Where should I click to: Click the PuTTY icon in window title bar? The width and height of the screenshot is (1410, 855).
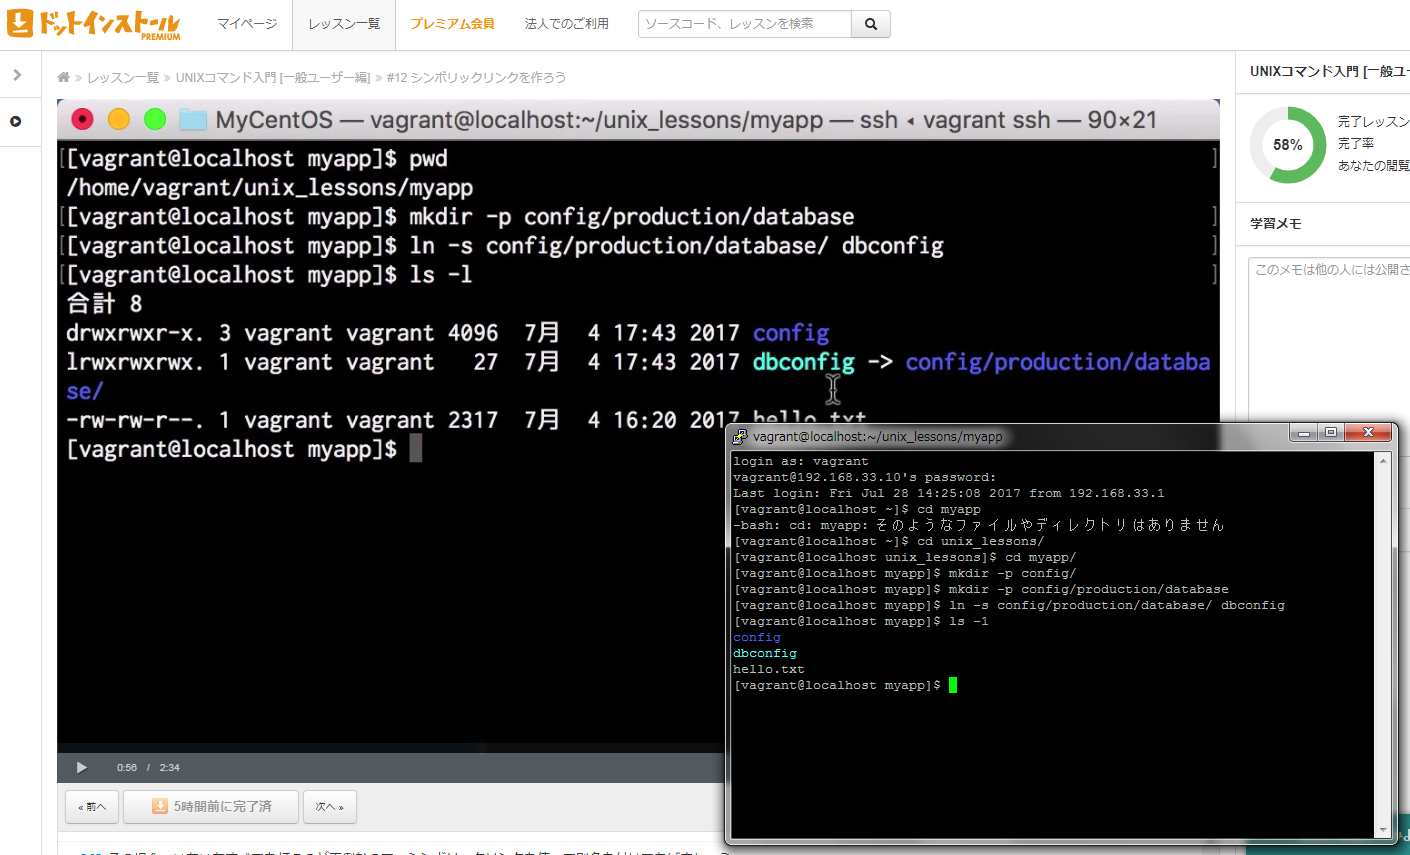point(740,436)
